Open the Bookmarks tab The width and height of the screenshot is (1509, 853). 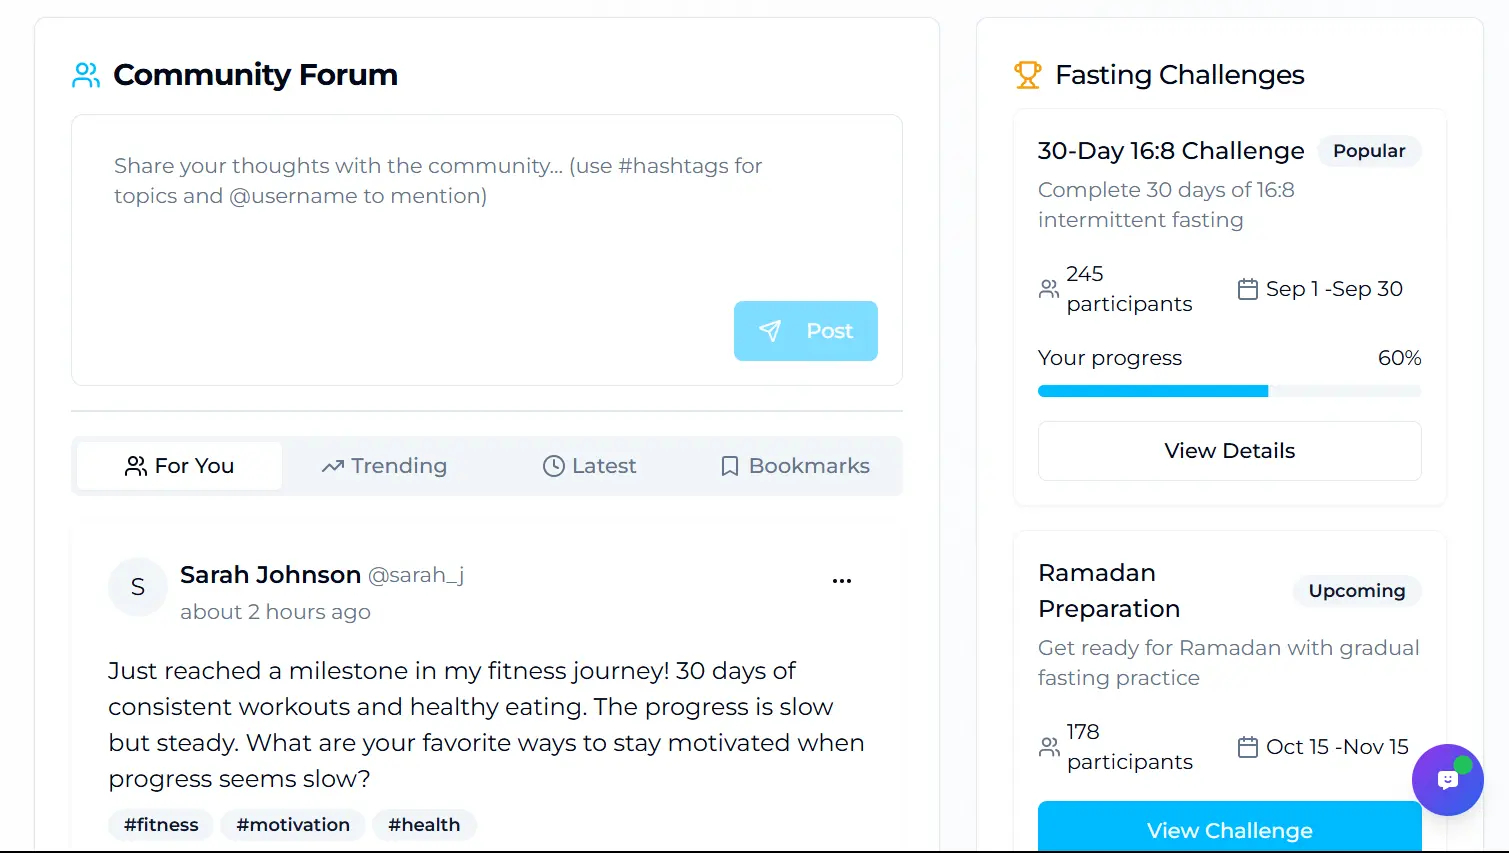(795, 466)
